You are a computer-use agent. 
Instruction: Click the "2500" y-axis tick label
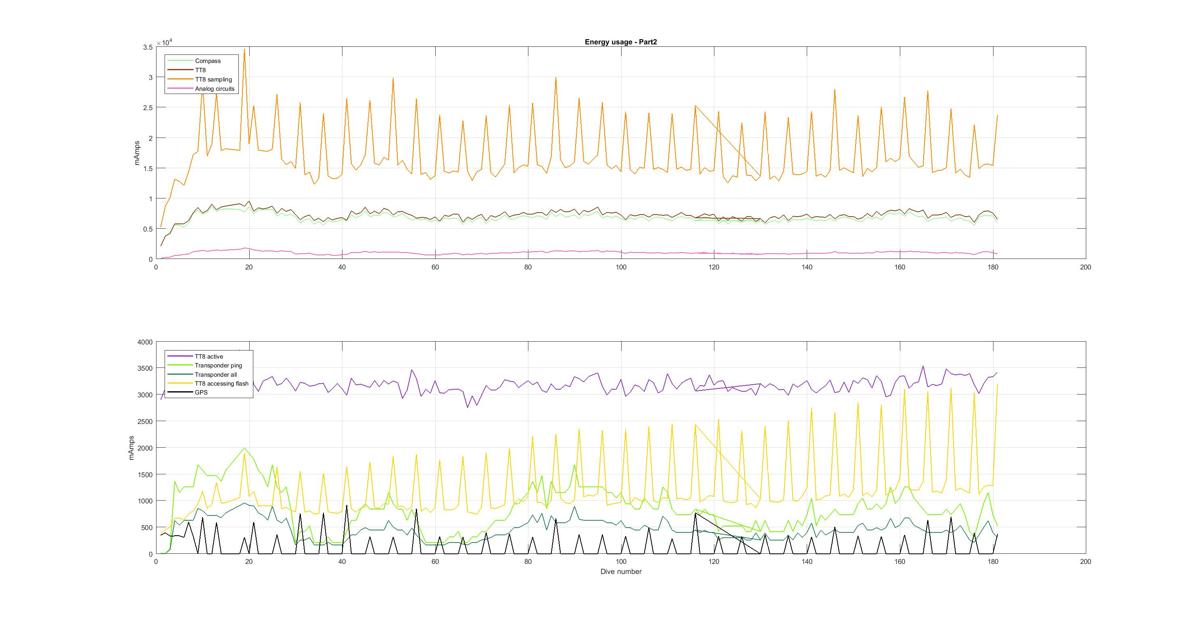pos(143,421)
